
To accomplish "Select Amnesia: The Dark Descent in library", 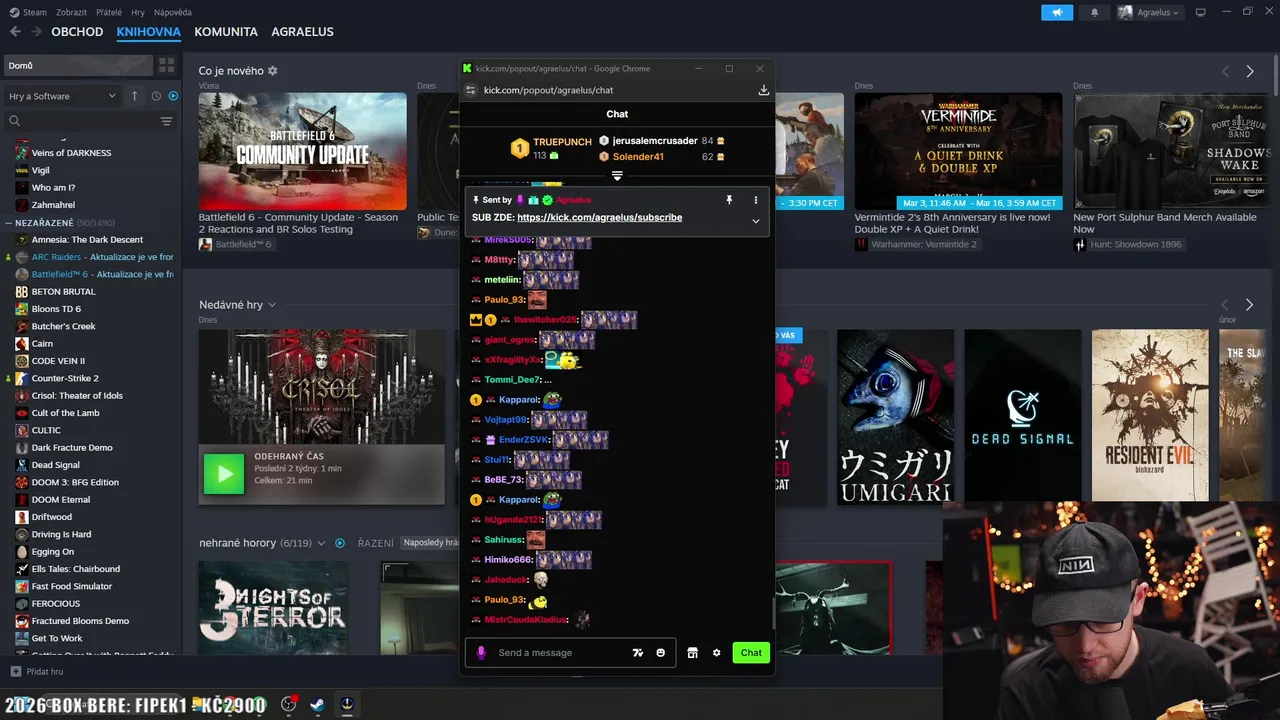I will coord(87,240).
